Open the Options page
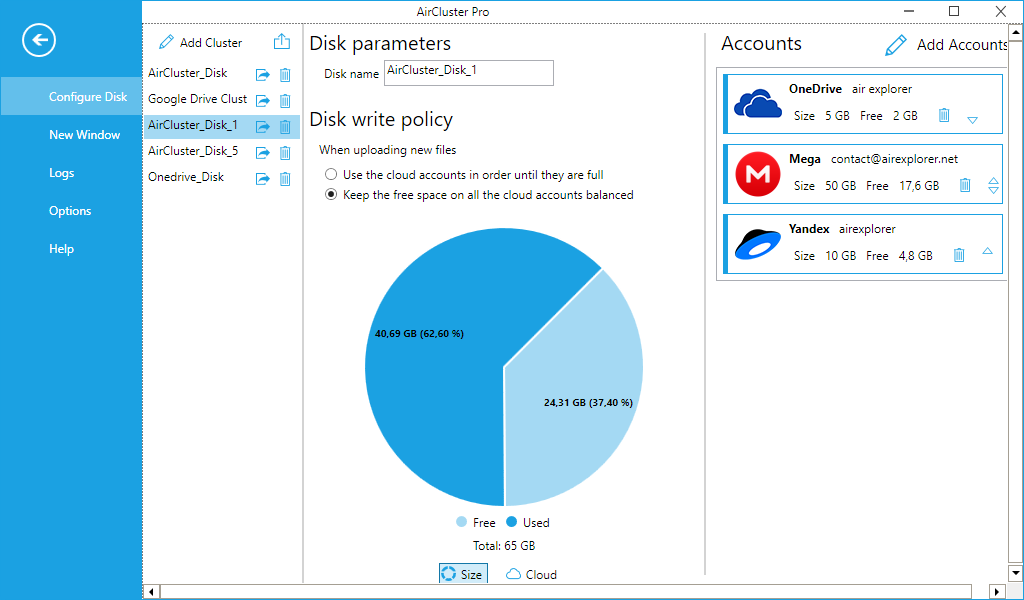Viewport: 1024px width, 600px height. pyautogui.click(x=71, y=210)
